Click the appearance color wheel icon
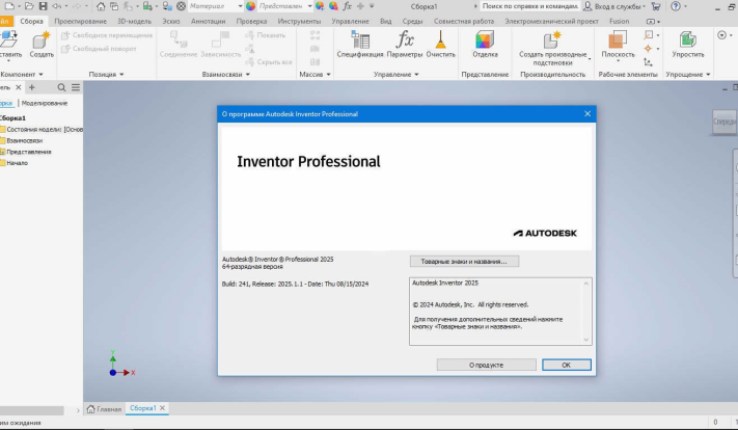The height and width of the screenshot is (430, 738). (x=250, y=6)
